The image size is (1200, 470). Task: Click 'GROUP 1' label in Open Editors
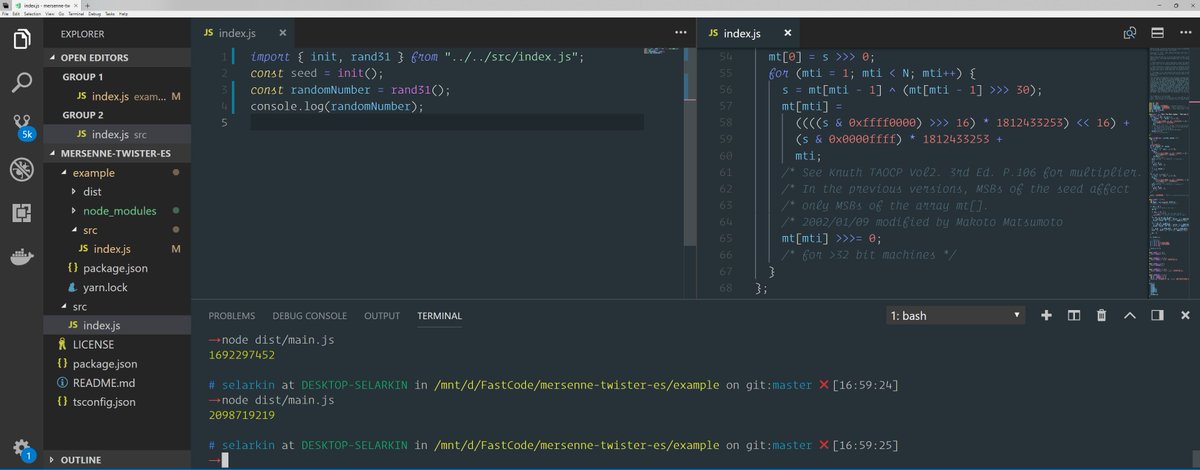pos(82,77)
